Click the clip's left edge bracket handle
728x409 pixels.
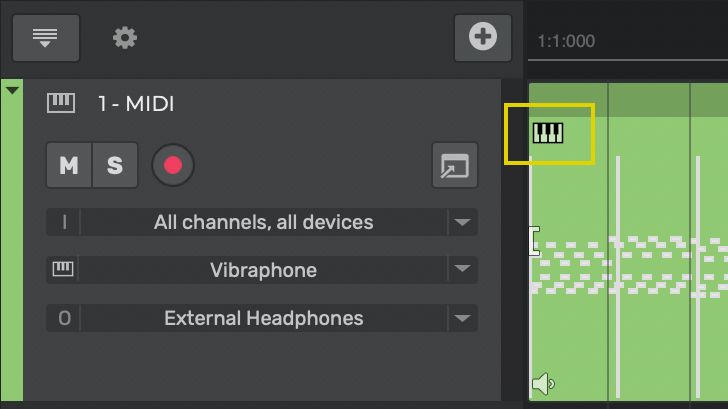click(x=534, y=241)
